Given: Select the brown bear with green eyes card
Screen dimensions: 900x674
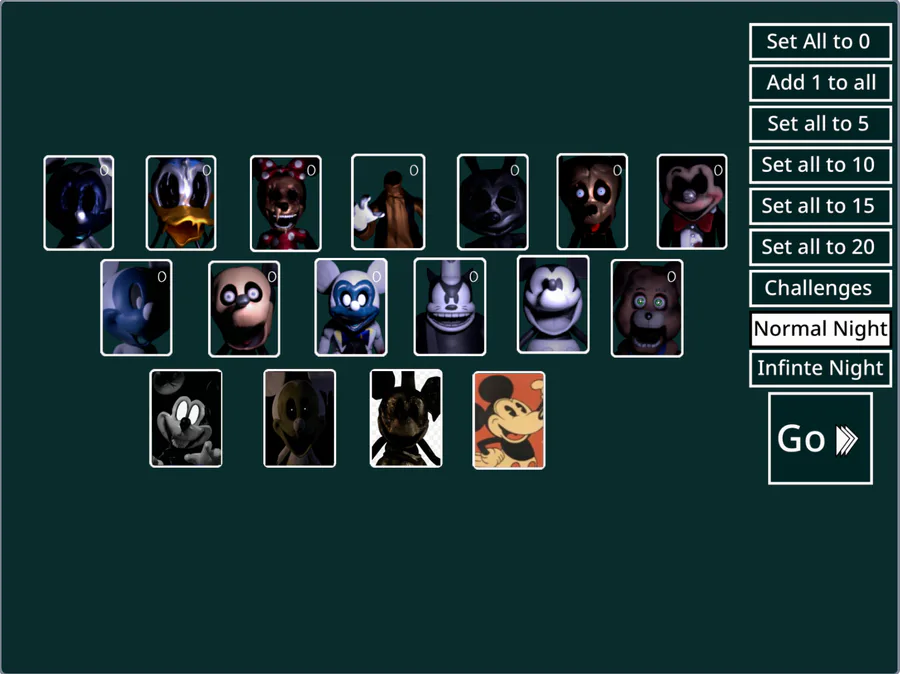Looking at the screenshot, I should coord(647,308).
